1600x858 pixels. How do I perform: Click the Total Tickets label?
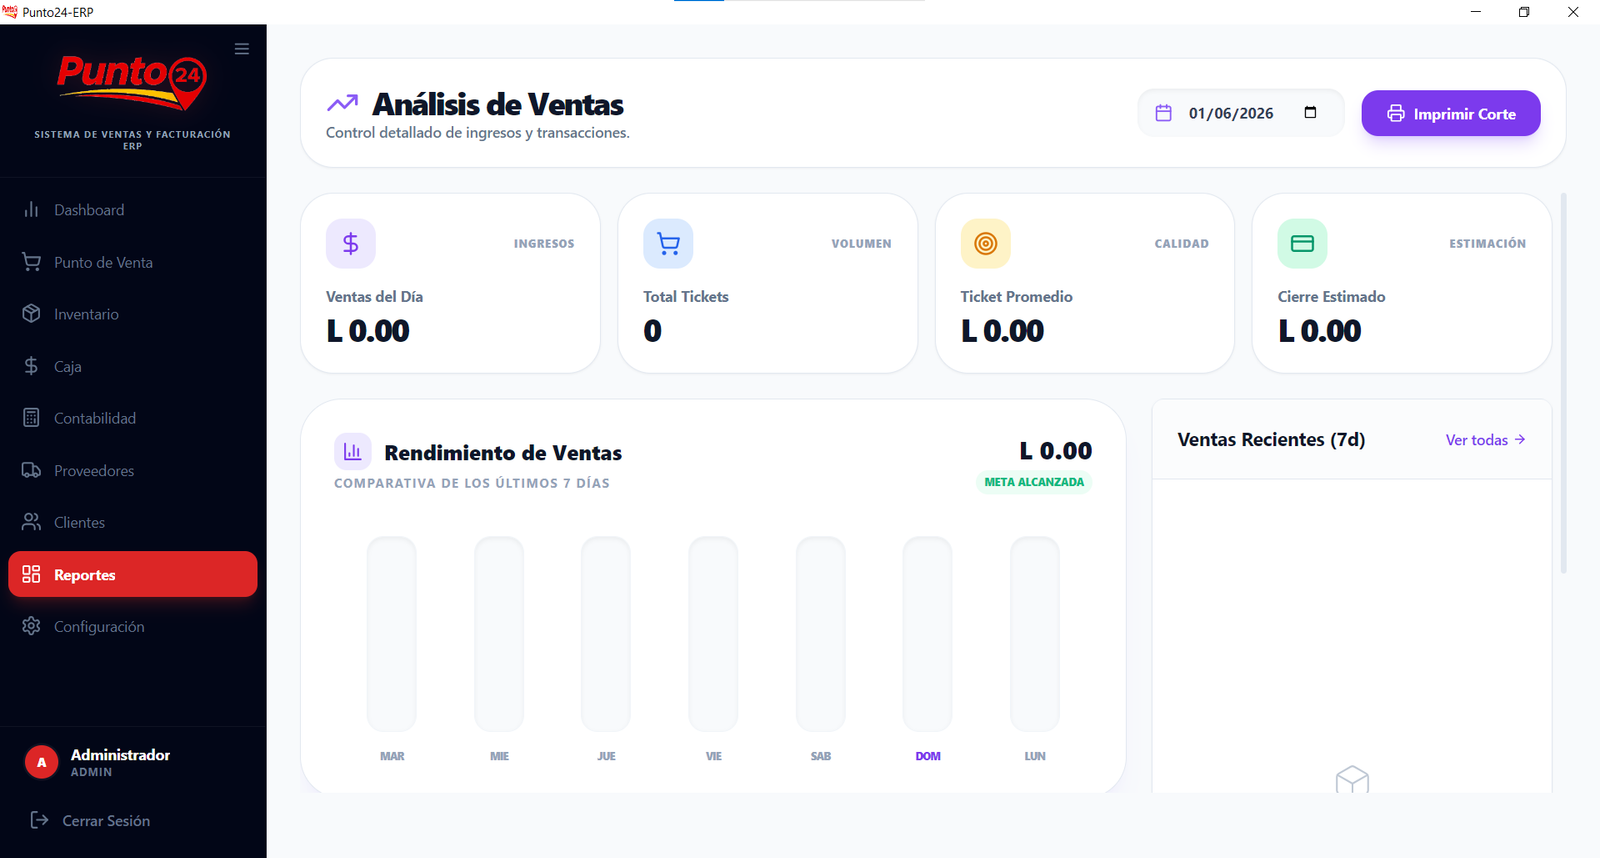pyautogui.click(x=686, y=297)
